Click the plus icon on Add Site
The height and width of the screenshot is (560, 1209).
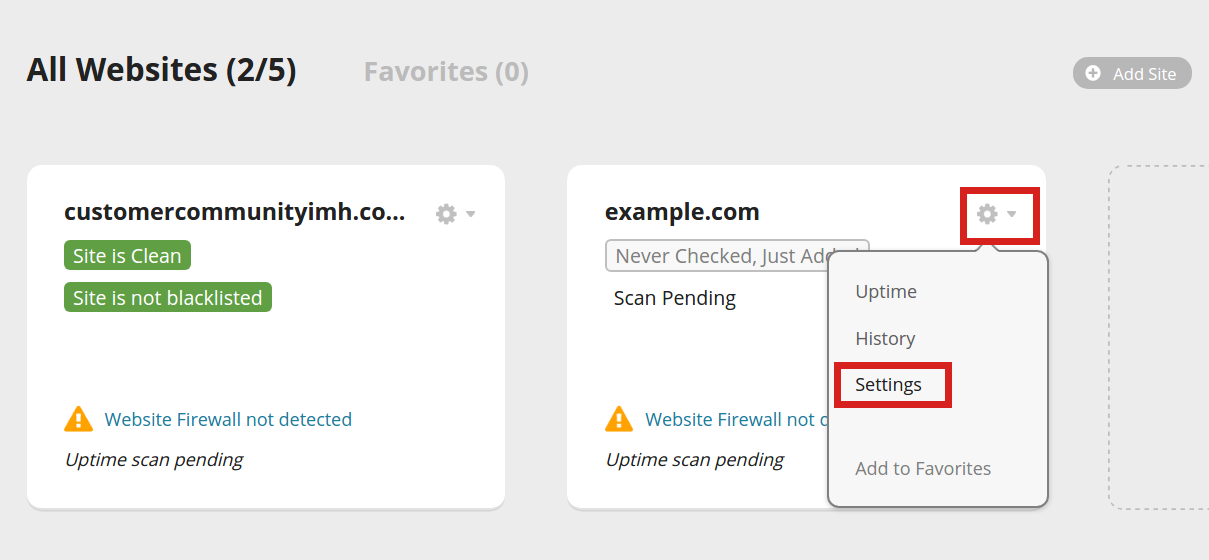1093,73
